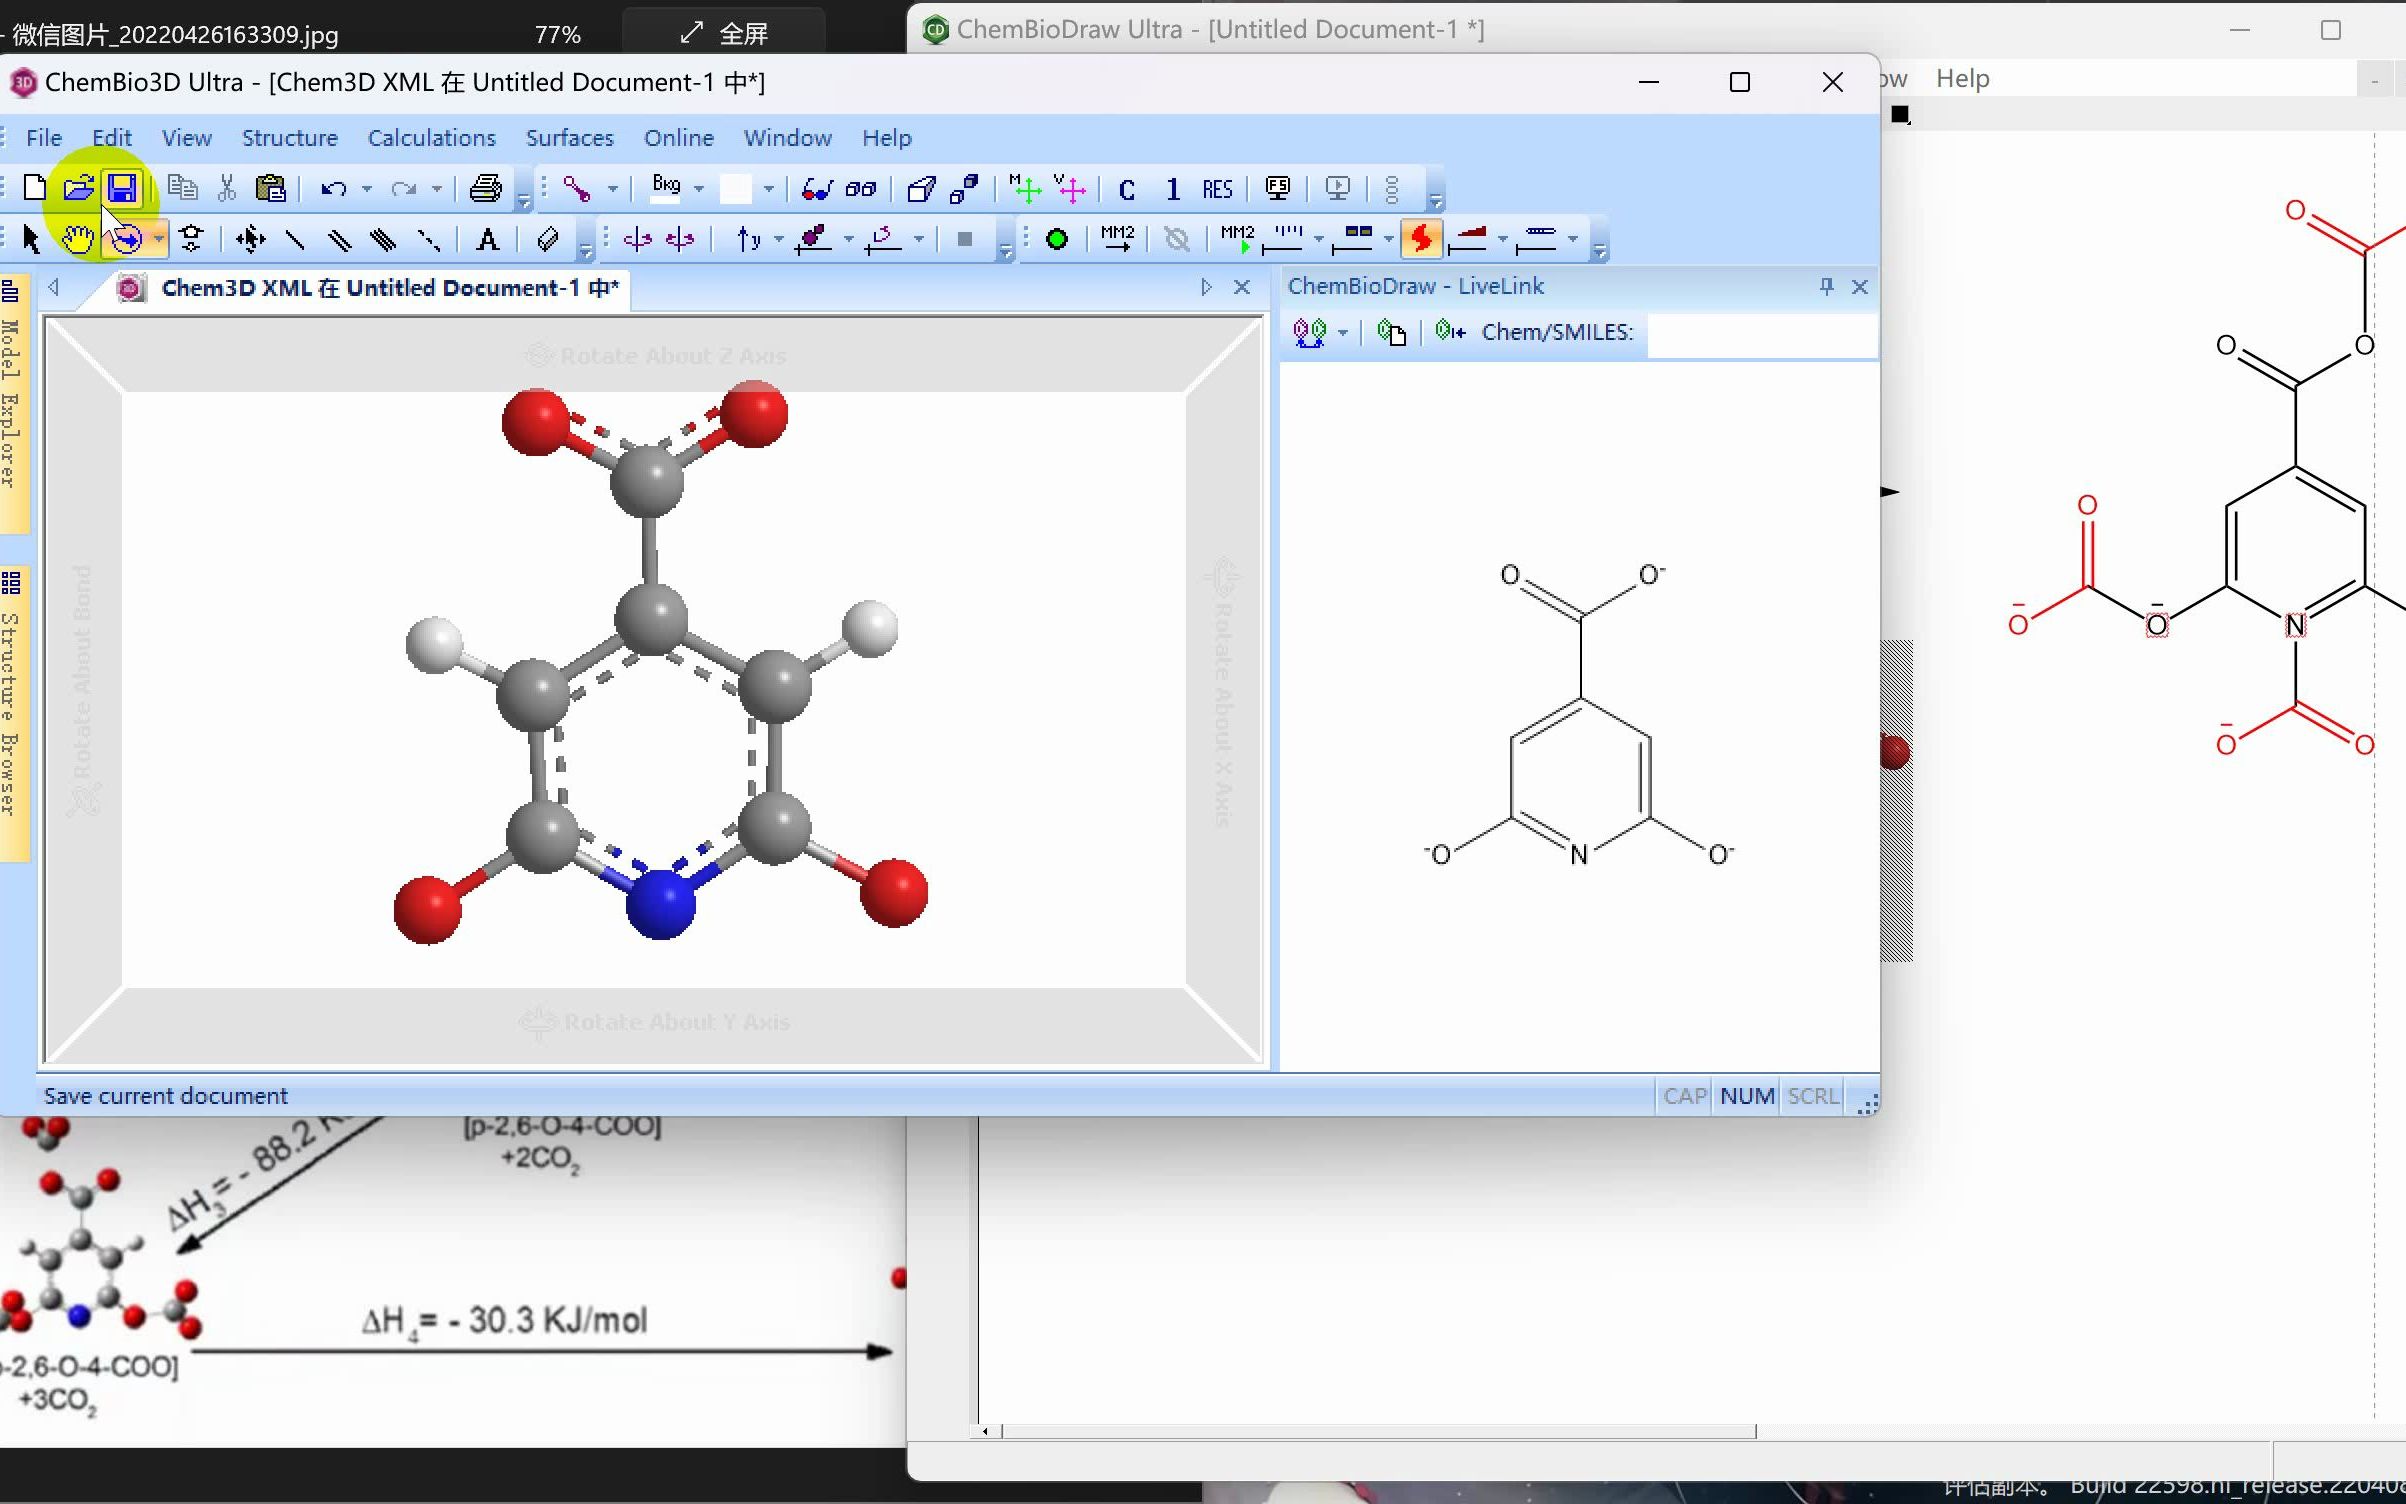Select the Text building tool
2406x1504 pixels.
point(487,239)
